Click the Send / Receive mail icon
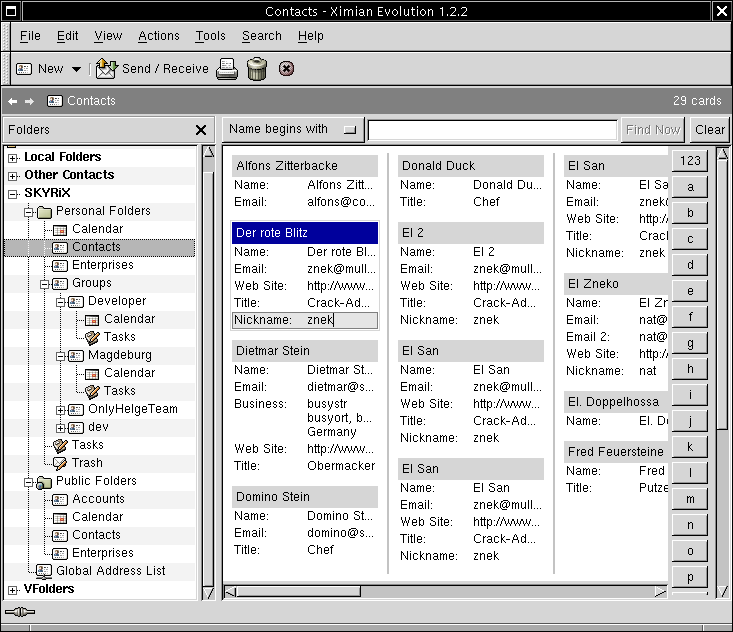Viewport: 733px width, 632px height. tap(106, 69)
